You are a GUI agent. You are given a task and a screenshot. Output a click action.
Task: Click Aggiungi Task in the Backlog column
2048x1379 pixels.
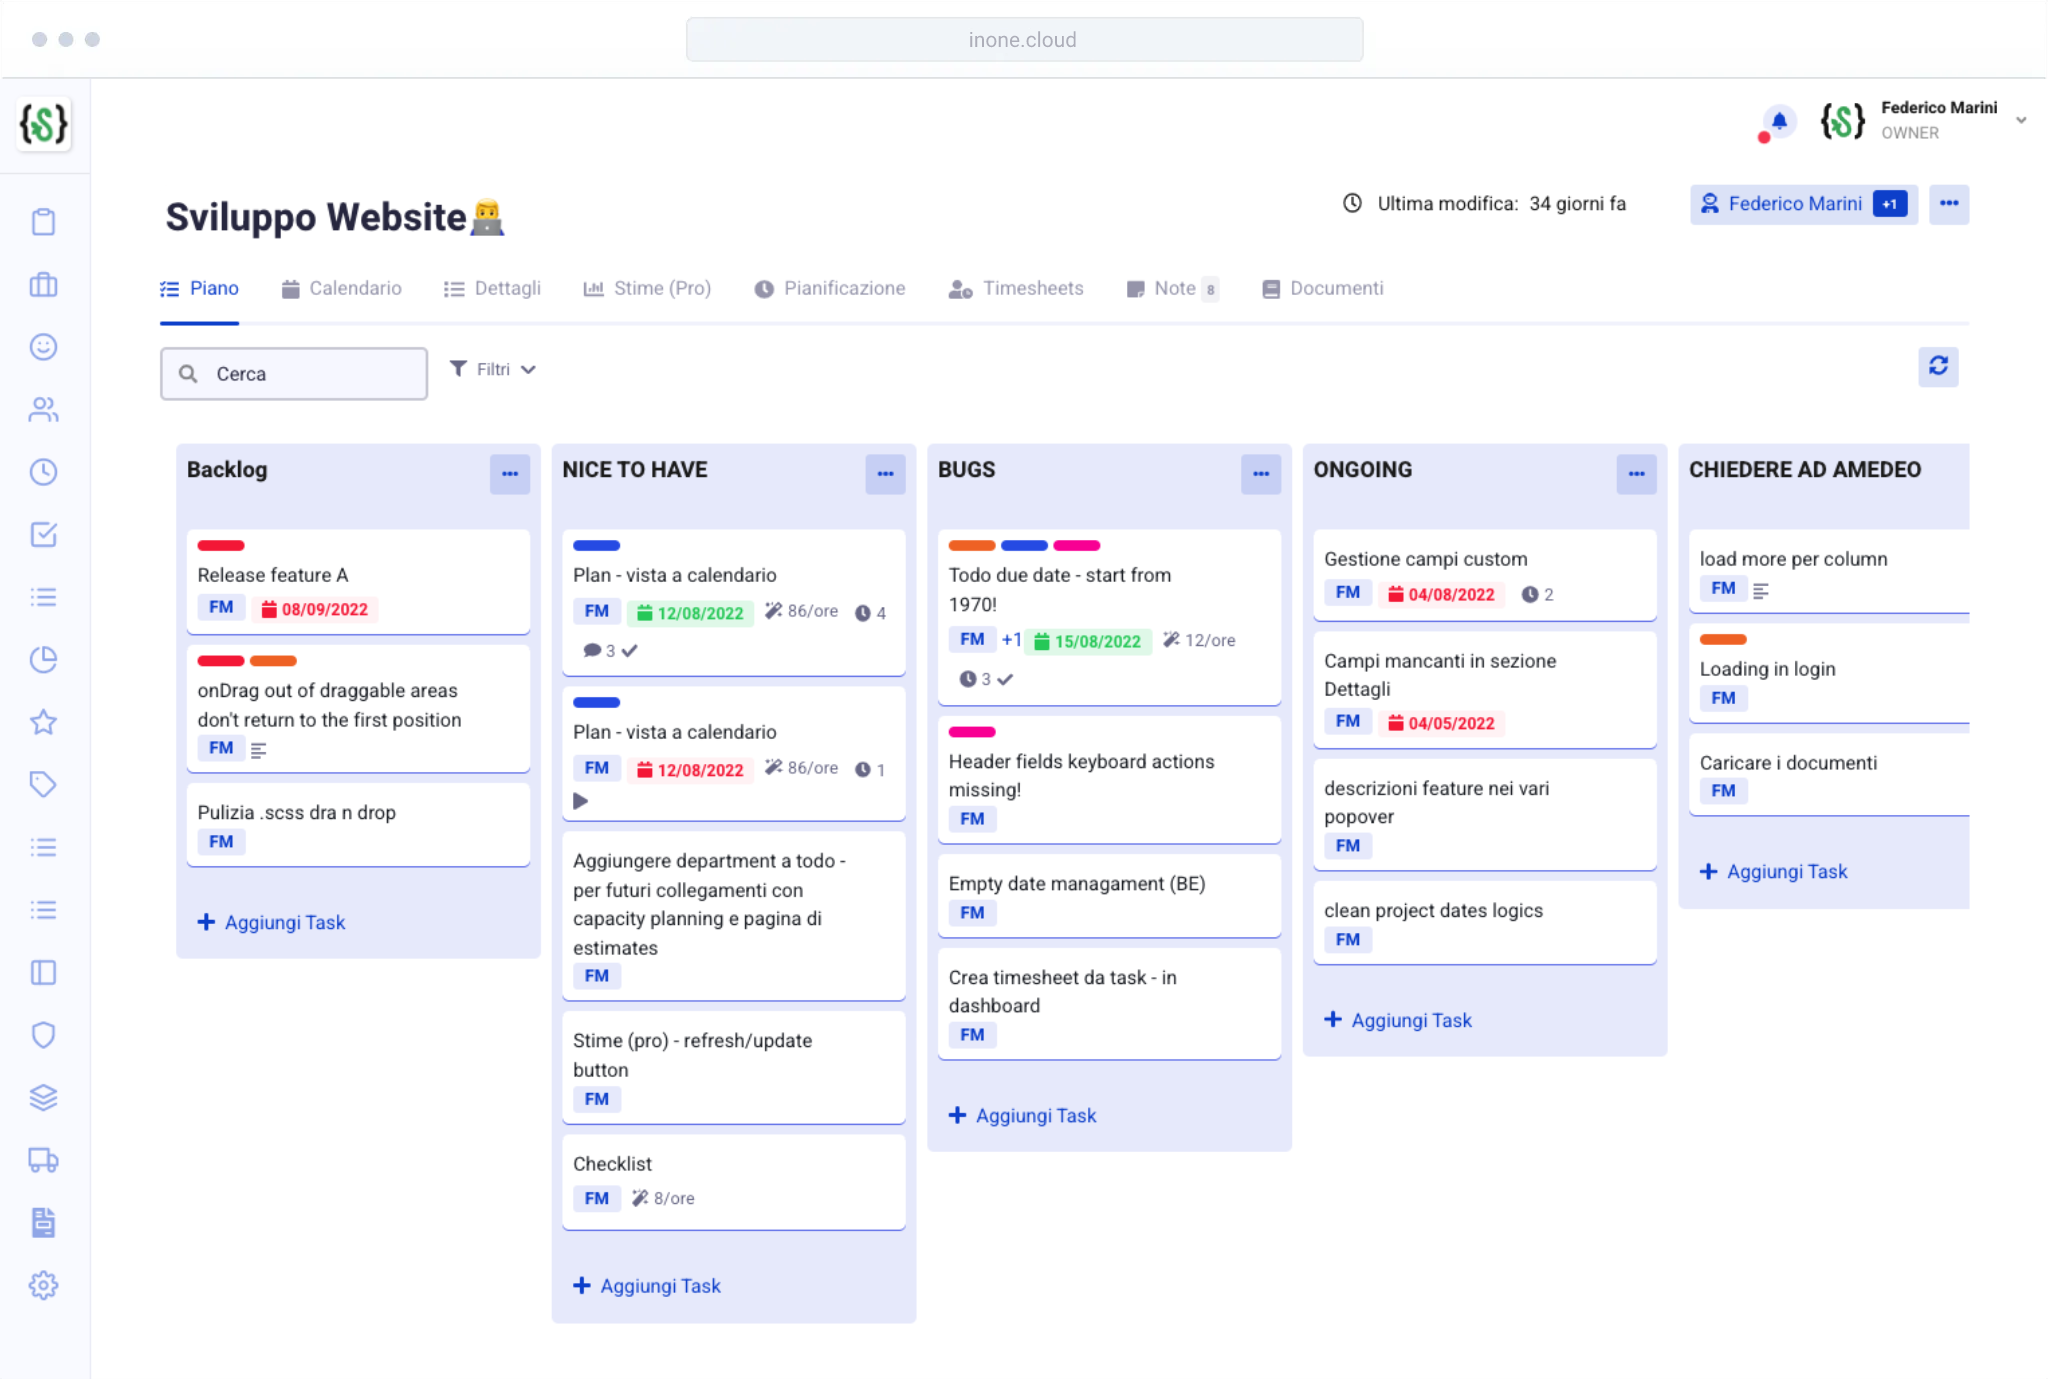[271, 922]
